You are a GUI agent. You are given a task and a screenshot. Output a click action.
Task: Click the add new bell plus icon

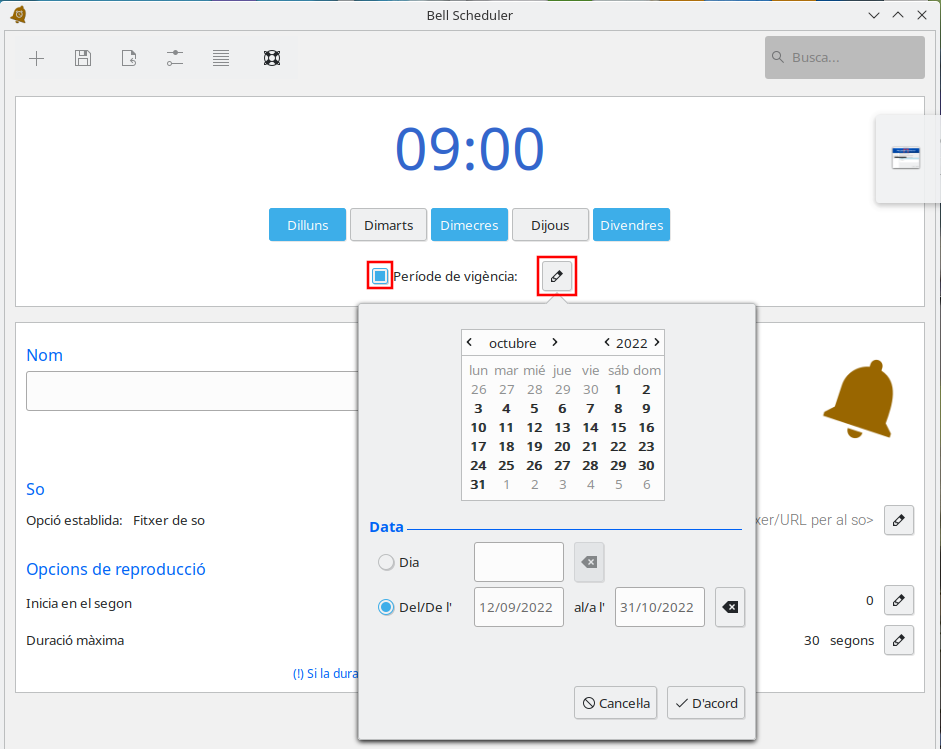[37, 58]
